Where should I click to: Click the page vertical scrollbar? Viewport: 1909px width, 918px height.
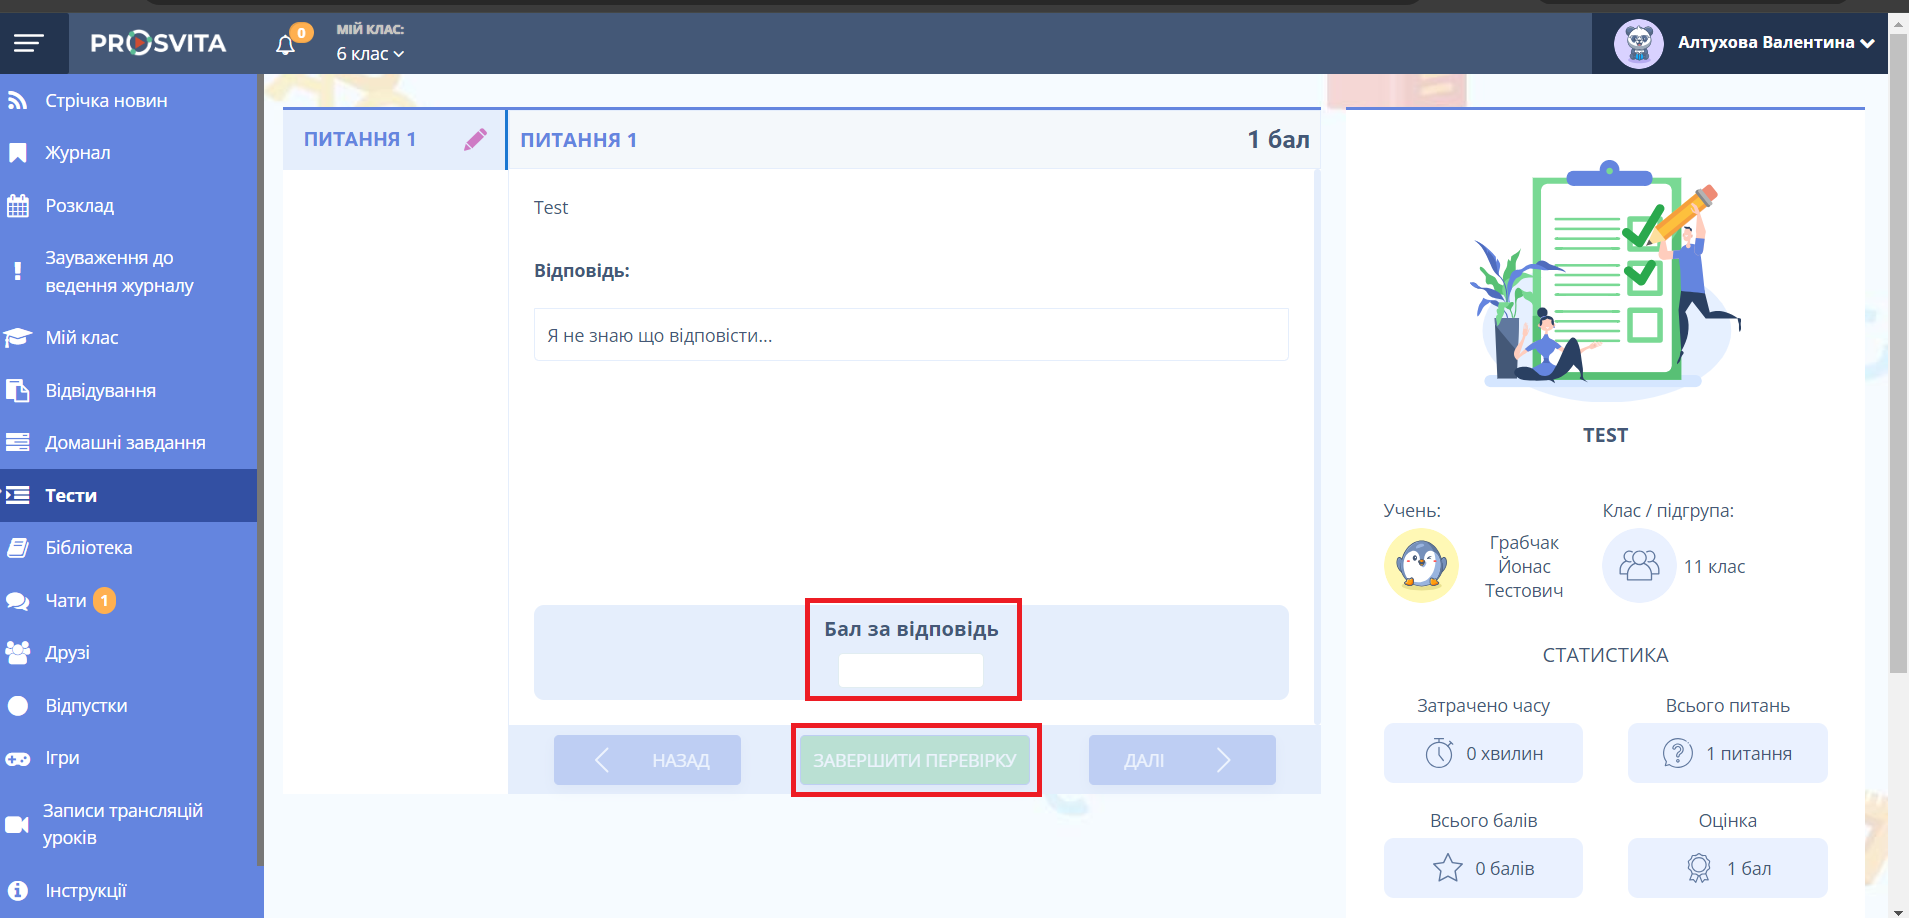pyautogui.click(x=1897, y=400)
